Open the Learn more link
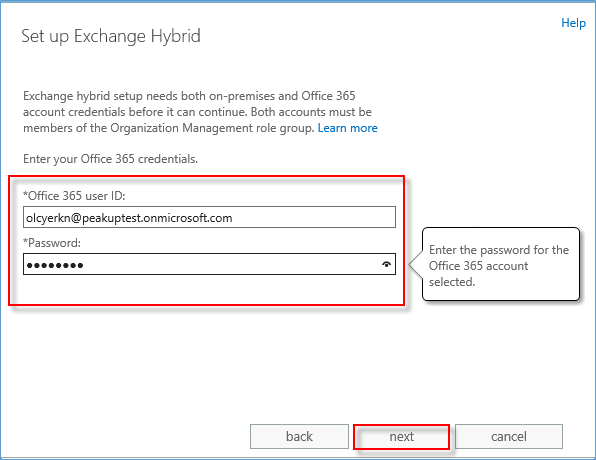Image resolution: width=596 pixels, height=460 pixels. tap(347, 128)
